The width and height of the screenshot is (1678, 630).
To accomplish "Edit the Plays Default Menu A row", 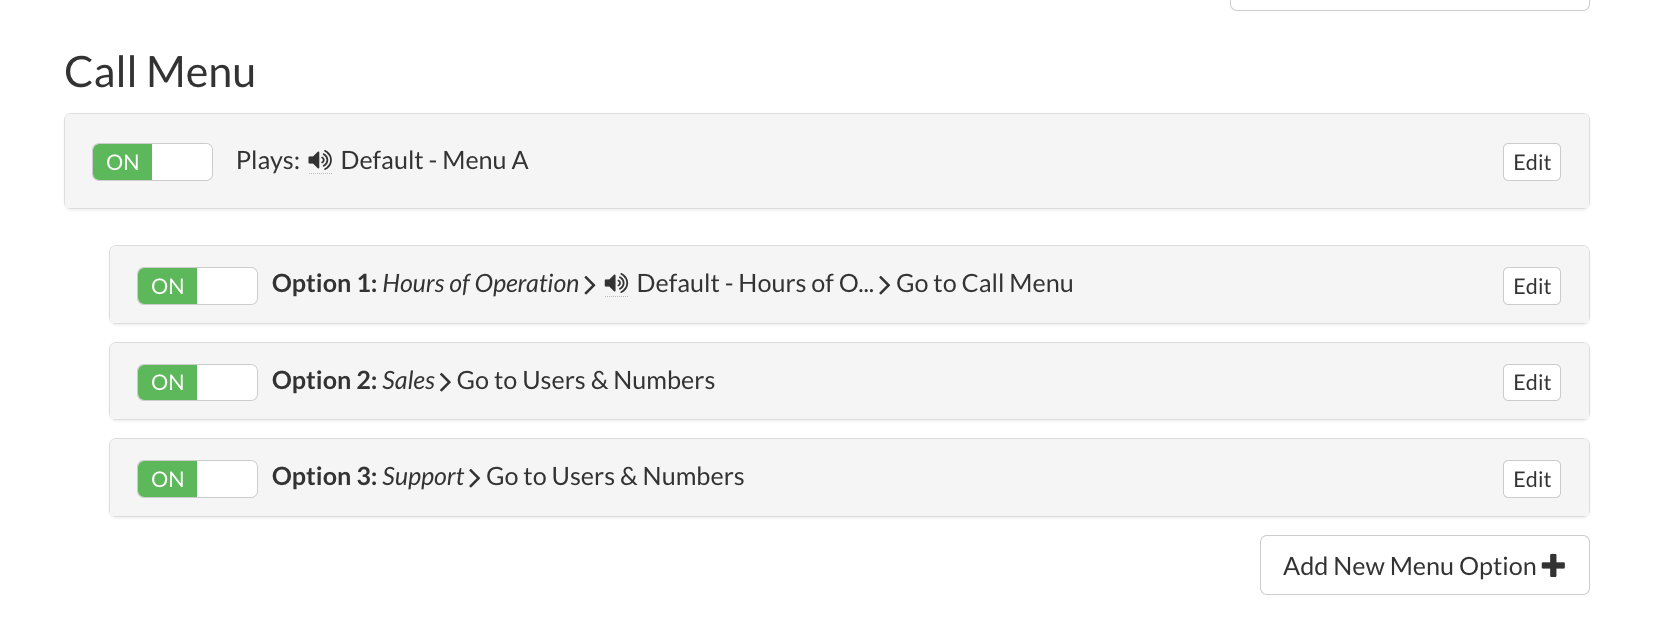I will tap(1531, 162).
